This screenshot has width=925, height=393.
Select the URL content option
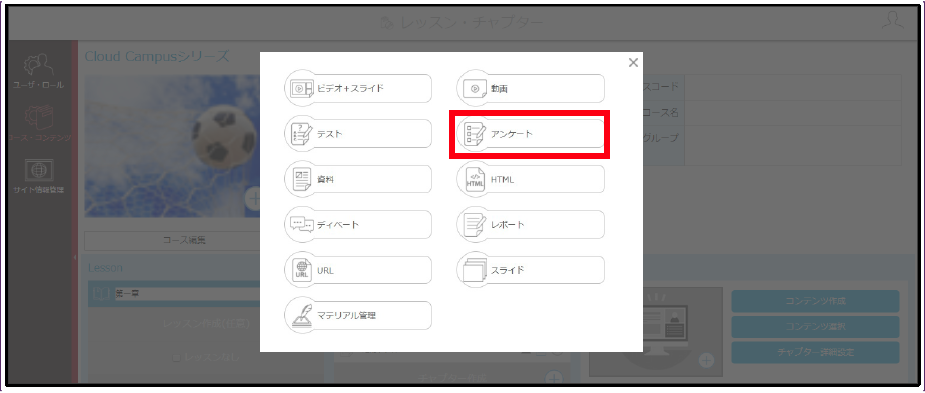coord(358,270)
